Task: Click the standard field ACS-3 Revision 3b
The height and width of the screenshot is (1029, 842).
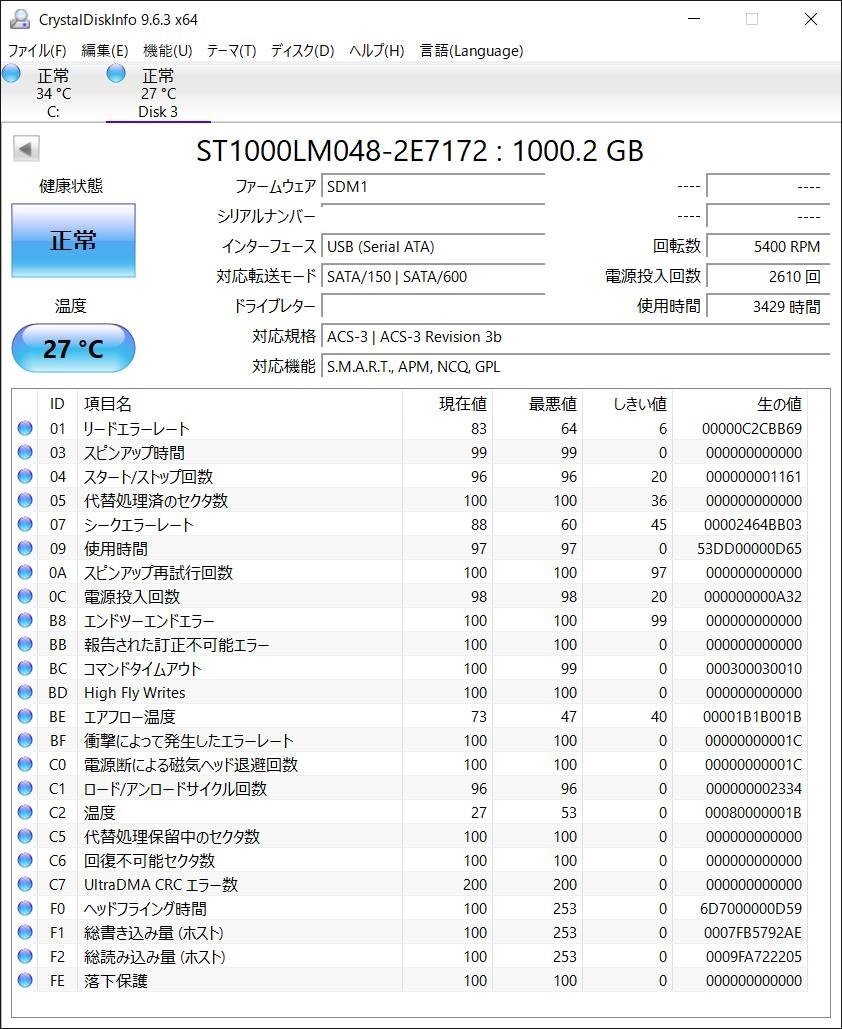Action: (576, 337)
